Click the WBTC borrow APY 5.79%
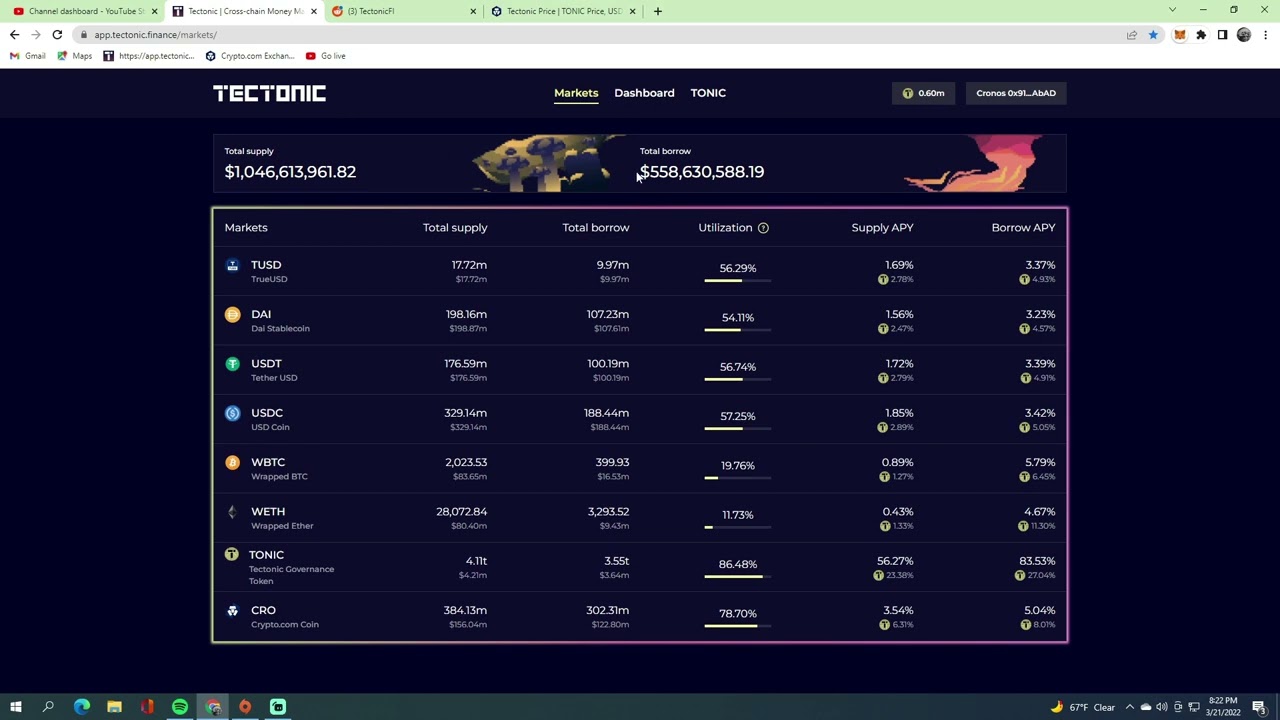This screenshot has width=1280, height=720. click(x=1040, y=462)
